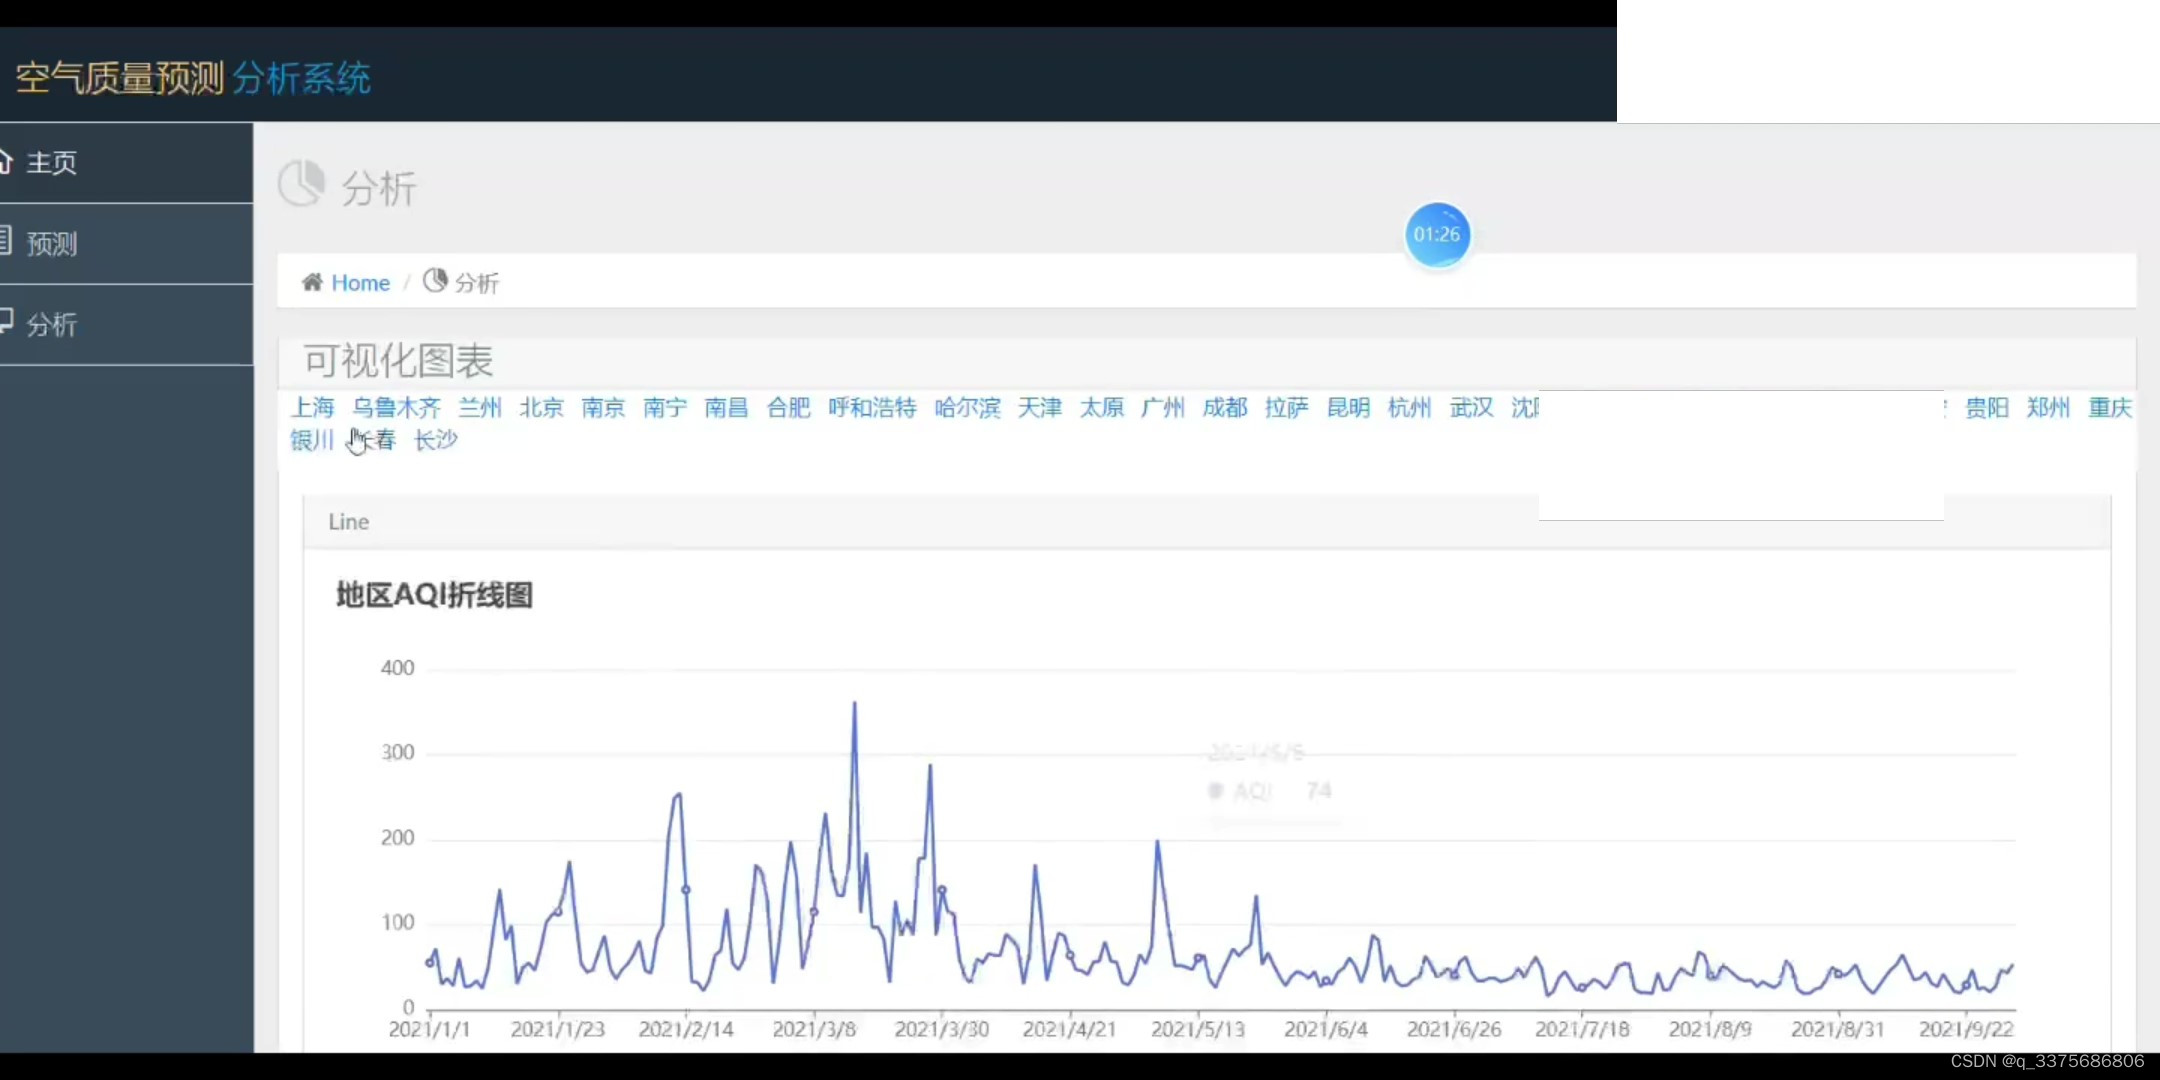Select the 长沙 city link
2160x1080 pixels.
point(436,440)
